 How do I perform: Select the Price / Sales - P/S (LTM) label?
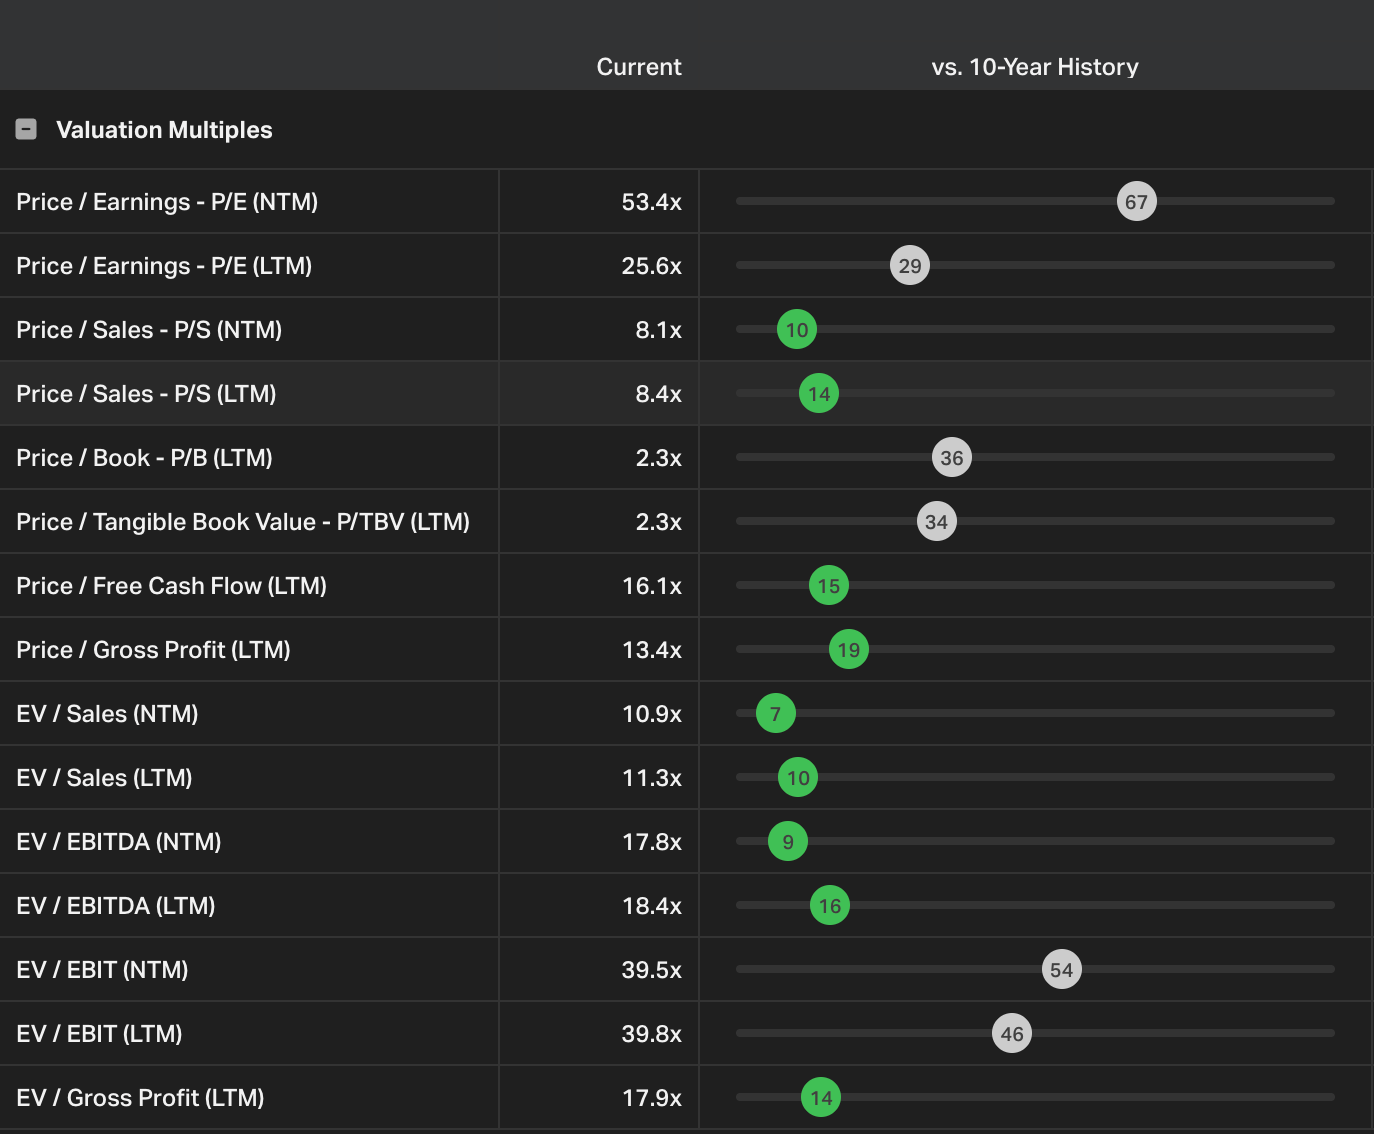tap(146, 394)
